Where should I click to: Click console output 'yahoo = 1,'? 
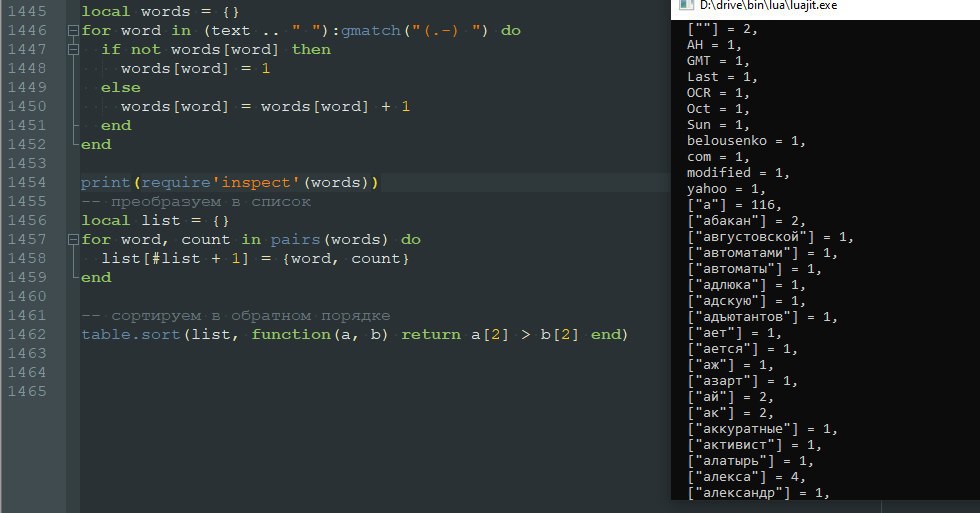(x=726, y=189)
